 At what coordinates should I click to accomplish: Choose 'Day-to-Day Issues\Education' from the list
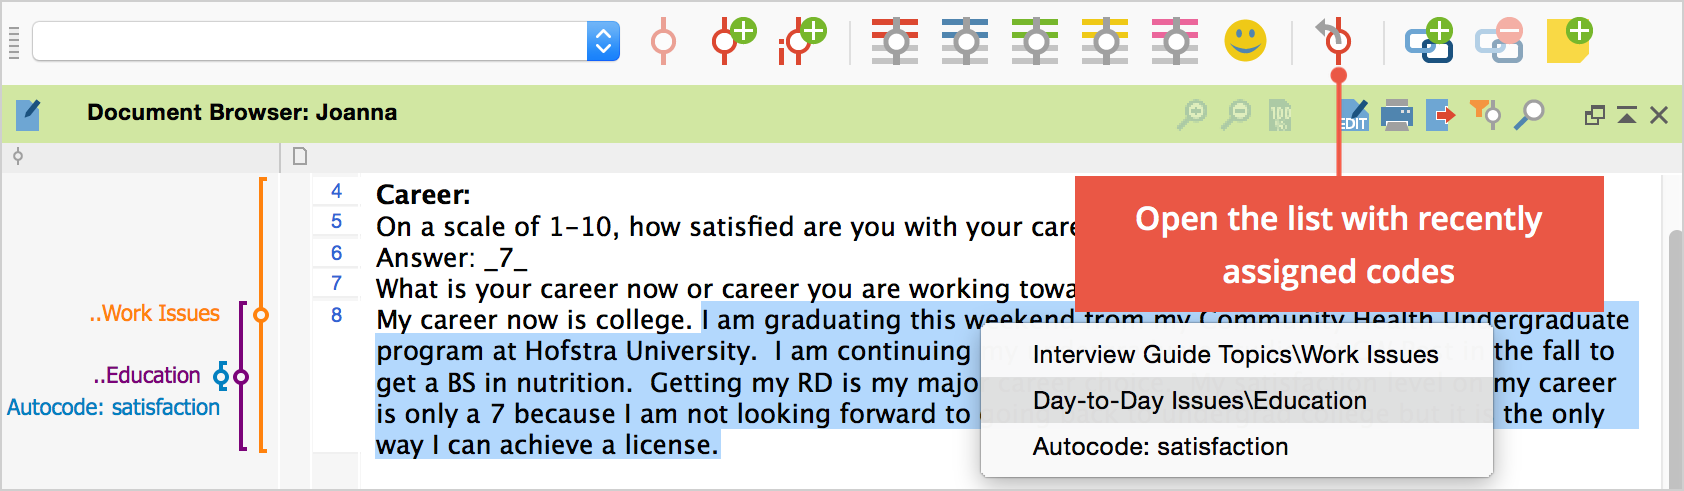[1199, 401]
